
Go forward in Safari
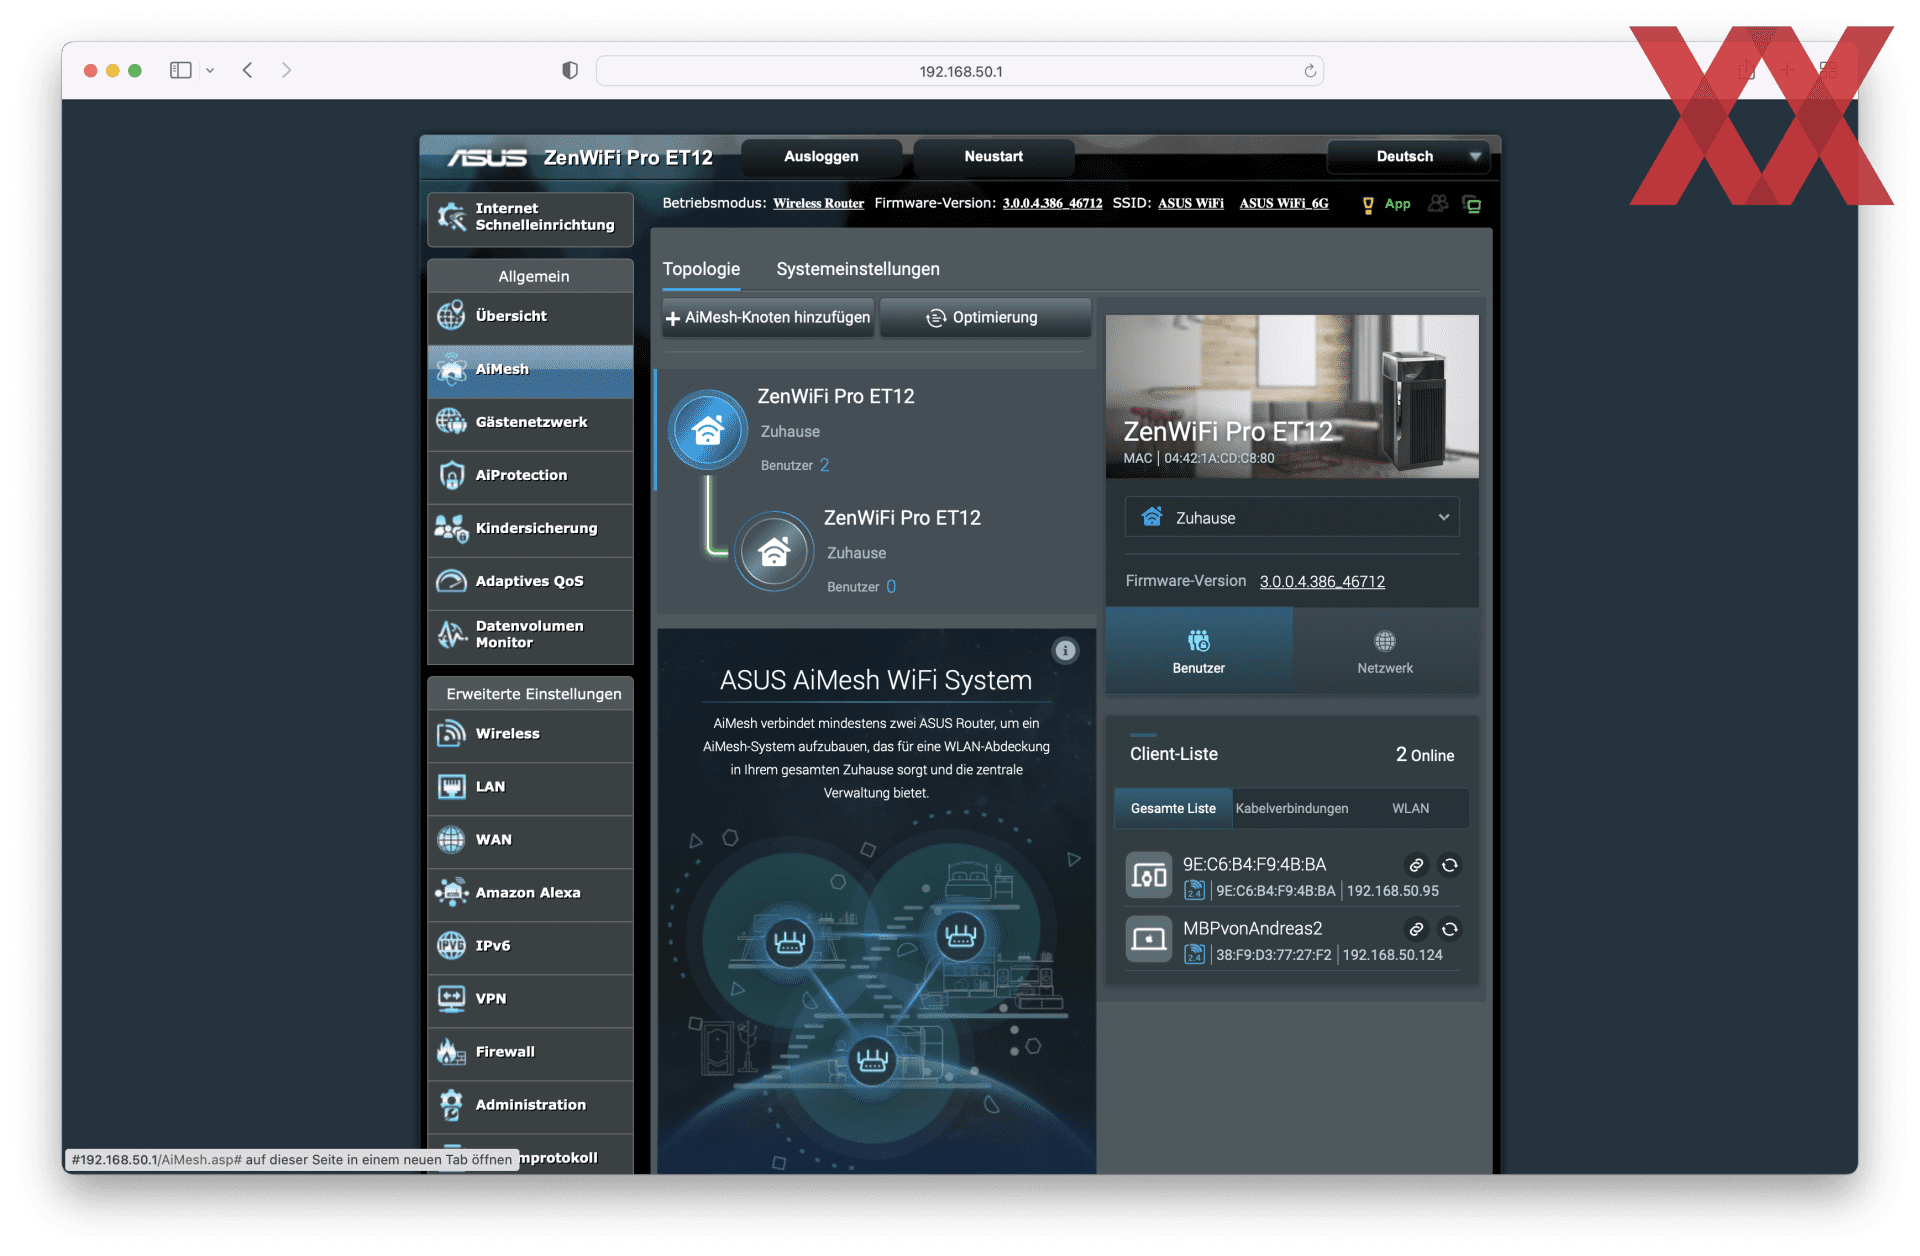[x=287, y=70]
